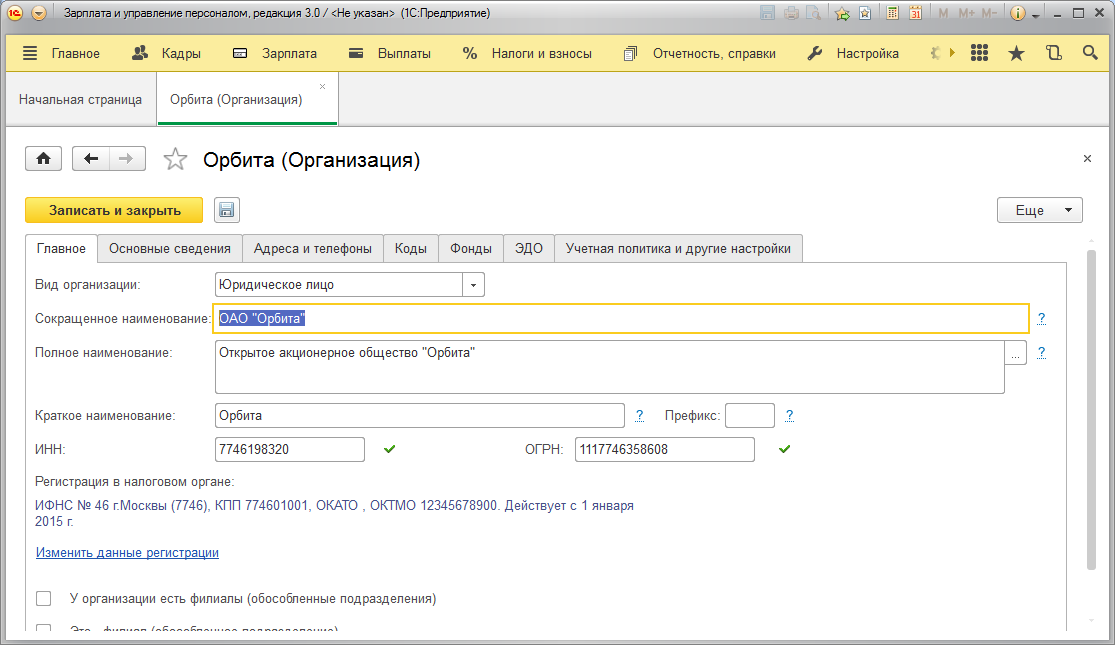The image size is (1115, 645).
Task: Switch to Адреса и телефоны tab
Action: click(x=313, y=249)
